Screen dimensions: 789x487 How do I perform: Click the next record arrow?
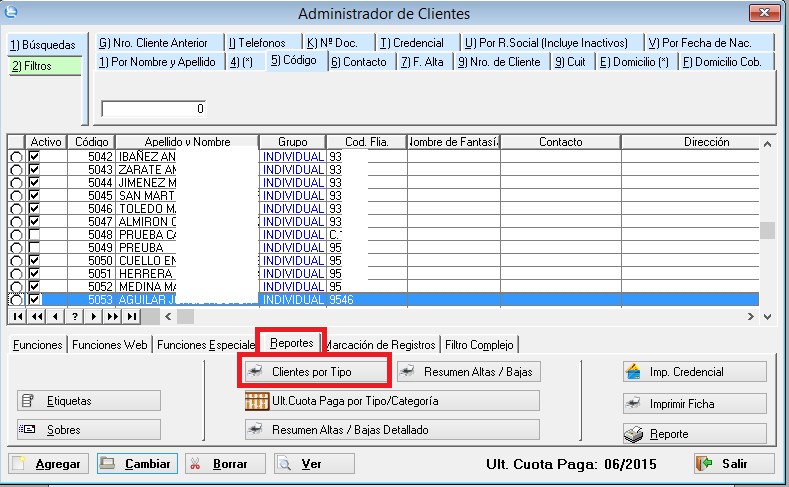(x=93, y=316)
